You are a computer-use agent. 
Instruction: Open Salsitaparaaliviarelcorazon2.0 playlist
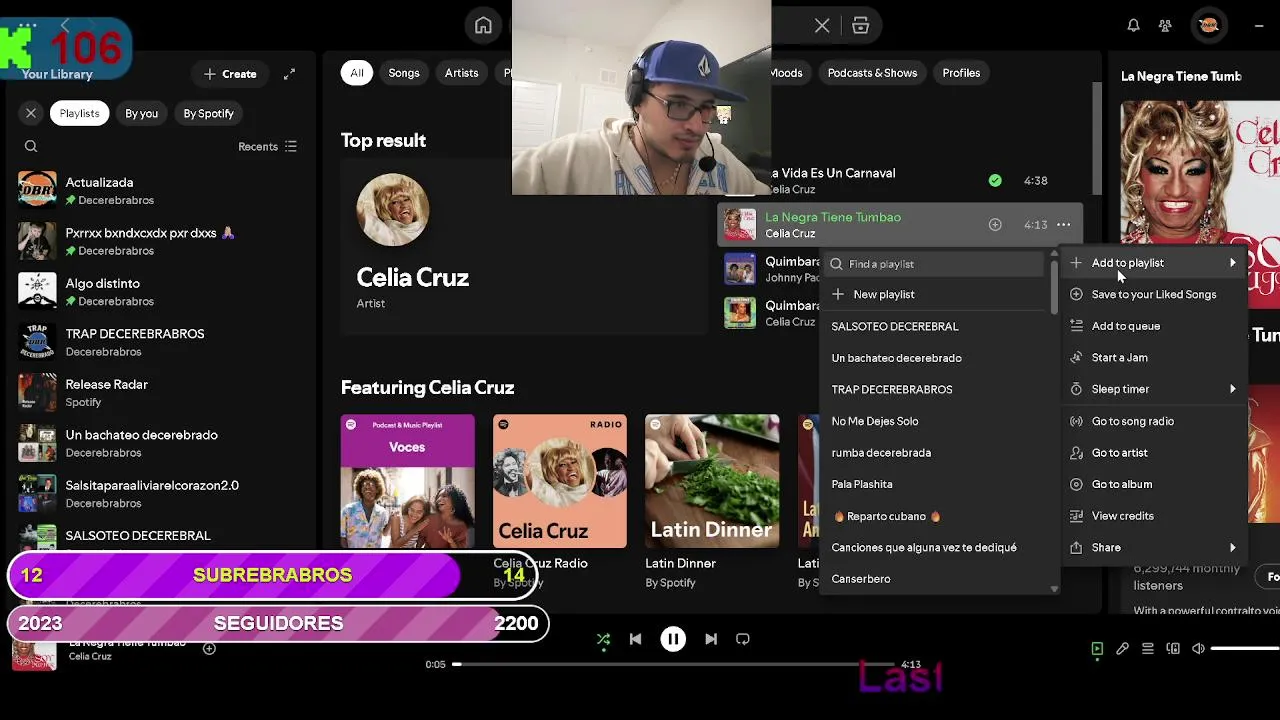160,494
